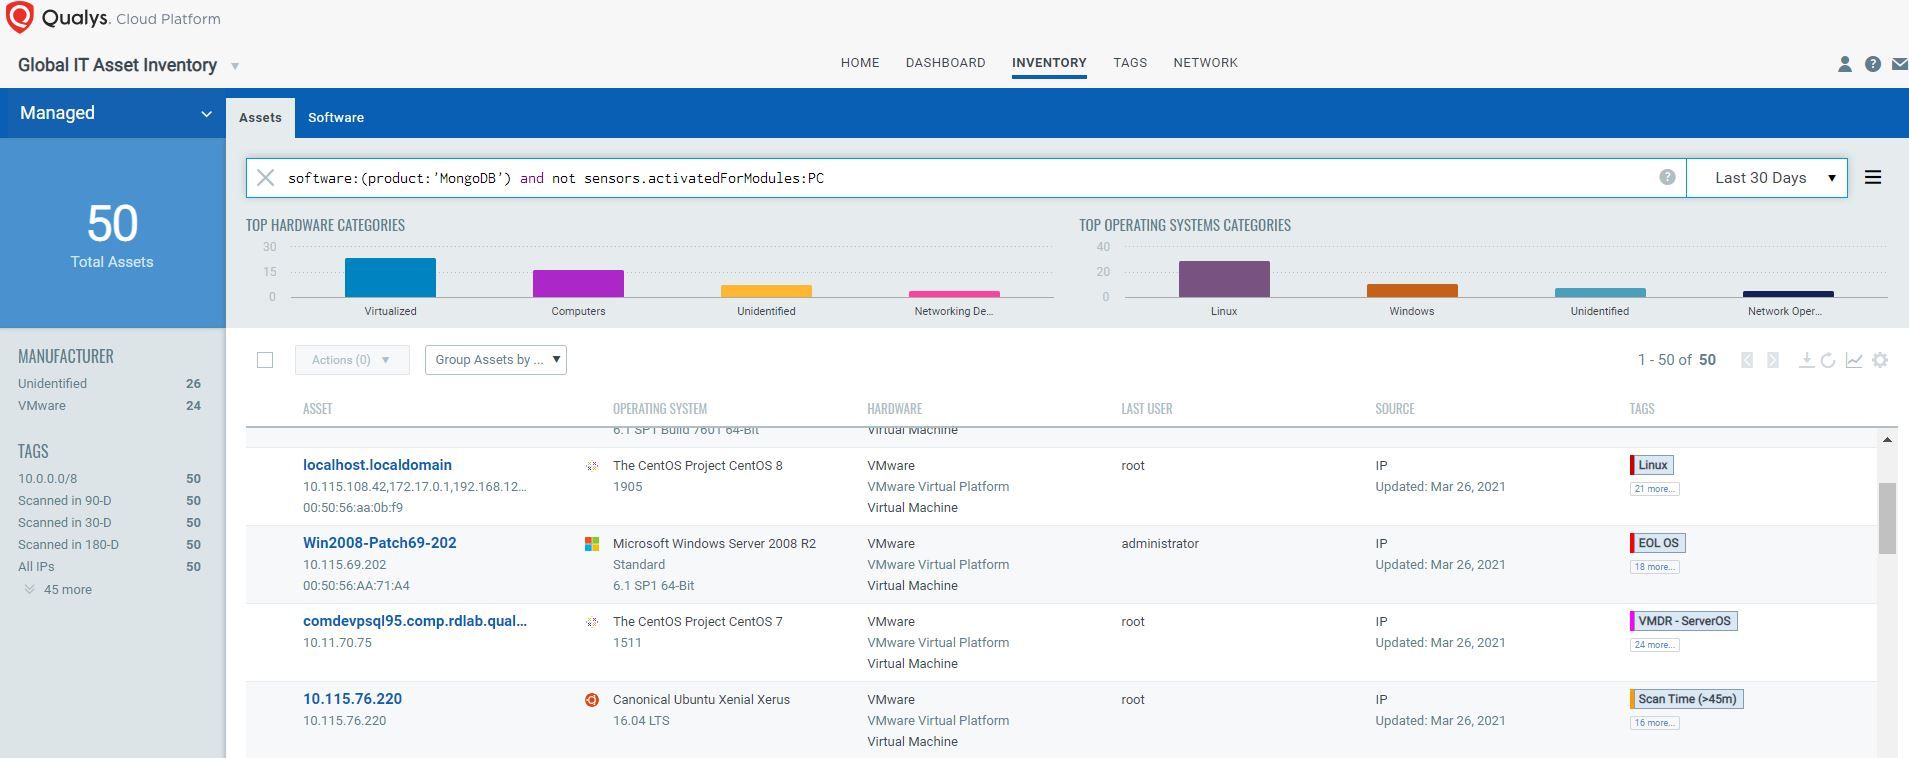The width and height of the screenshot is (1909, 758).
Task: Clear the search query with the X icon
Action: [265, 178]
